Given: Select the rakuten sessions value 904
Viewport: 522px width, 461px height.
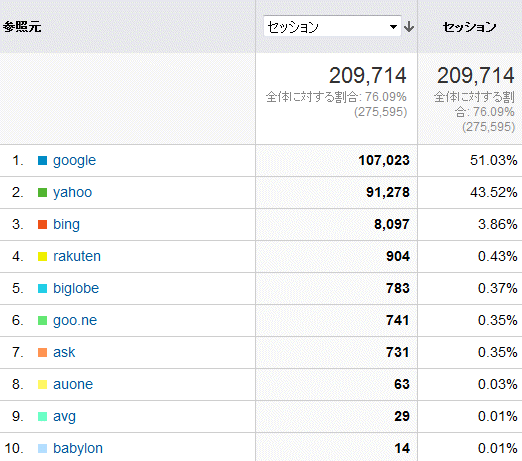Looking at the screenshot, I should [398, 257].
